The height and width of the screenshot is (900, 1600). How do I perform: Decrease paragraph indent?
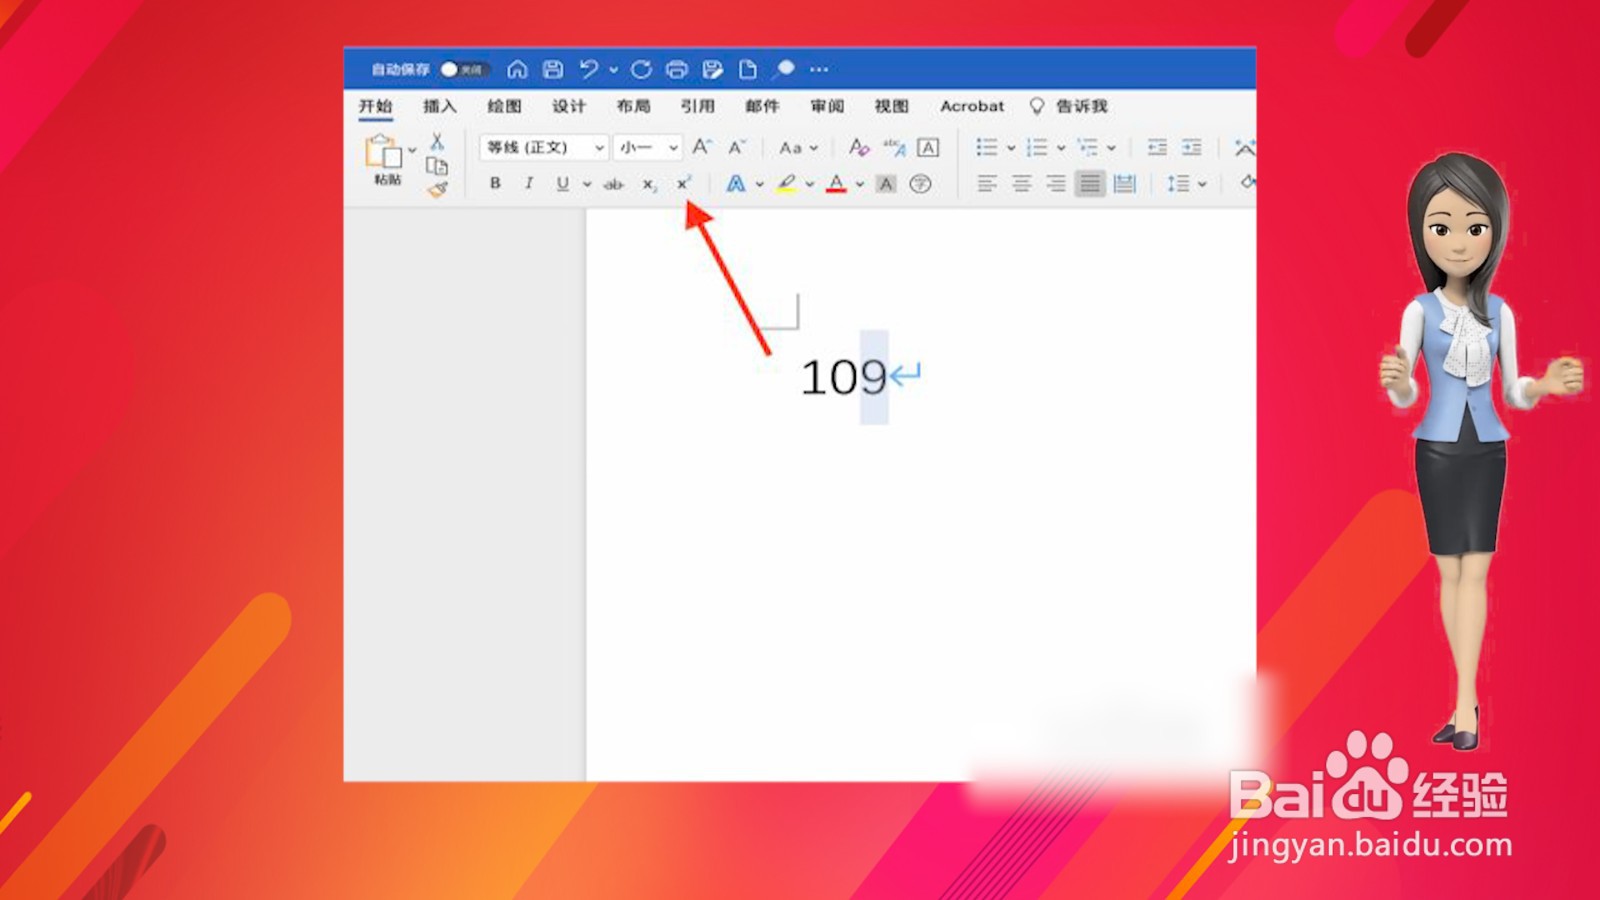[1157, 148]
